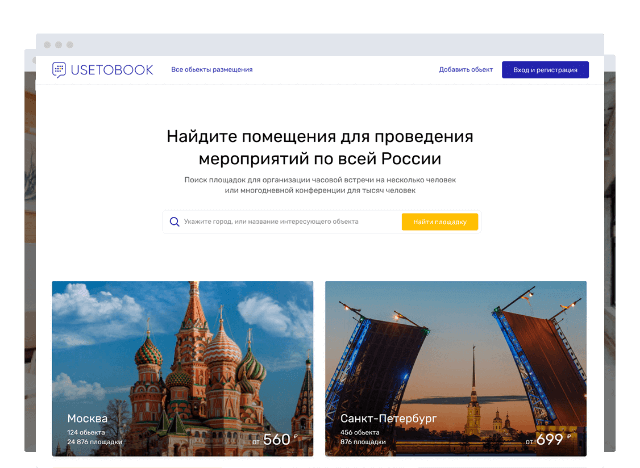Open the Санкт-Петербург city card
640x468 pixels.
tap(456, 368)
